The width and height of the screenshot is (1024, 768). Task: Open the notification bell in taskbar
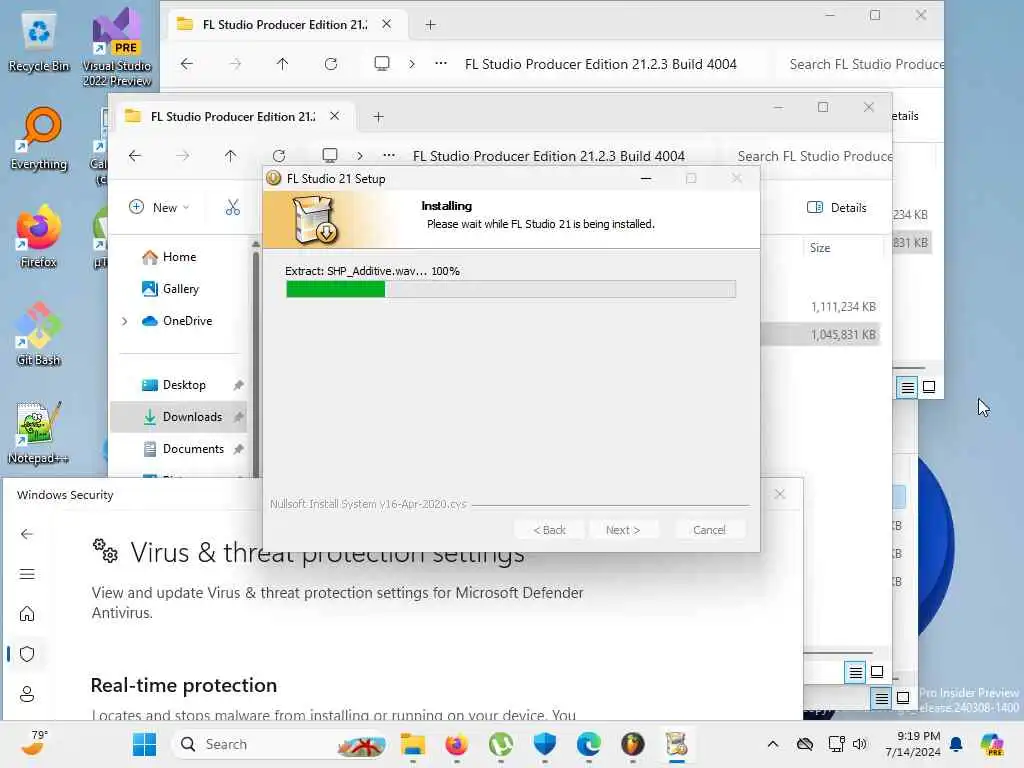point(956,744)
